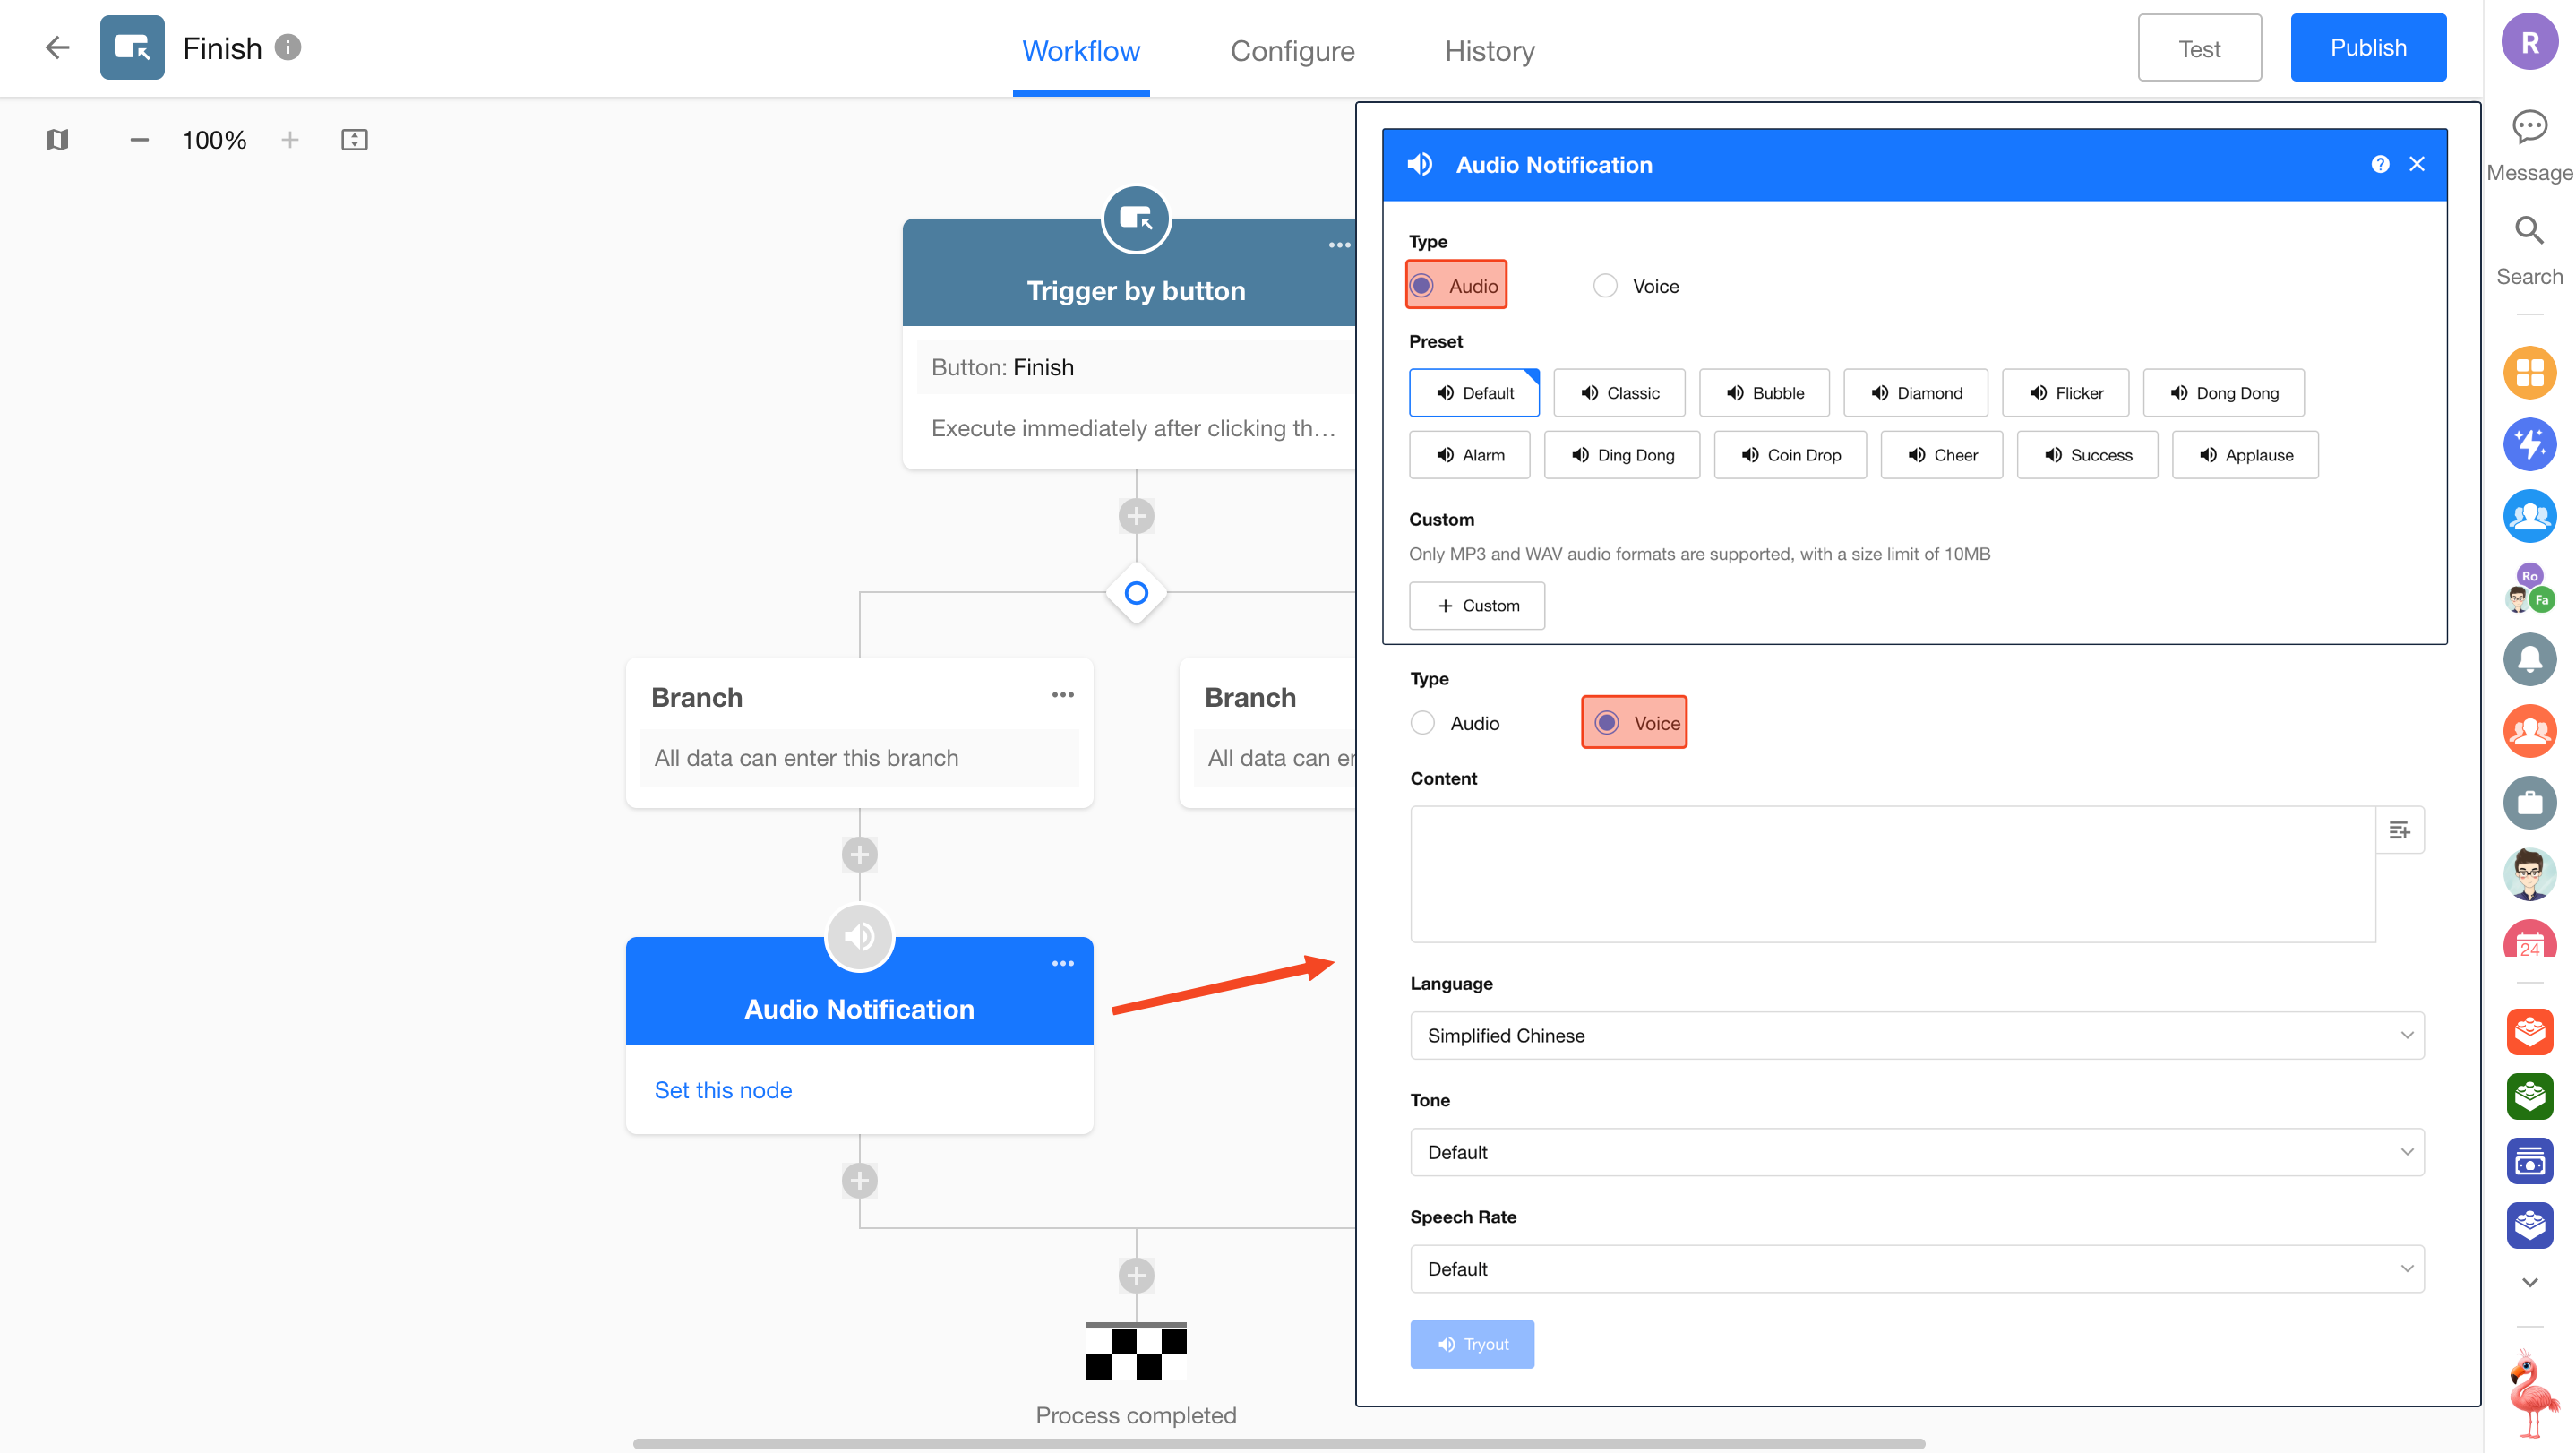Click the Set this node link
2576x1453 pixels.
722,1090
